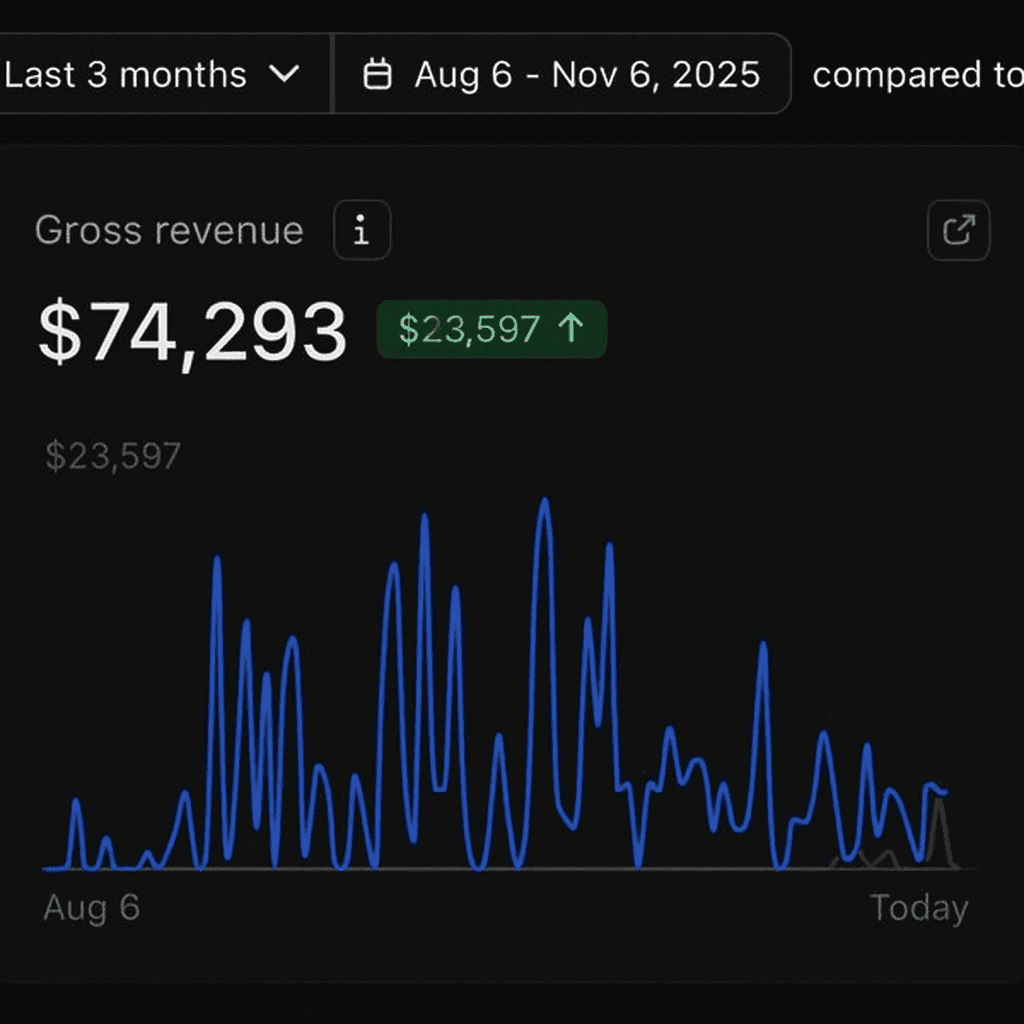Click the tallest peak of blue revenue line
The height and width of the screenshot is (1024, 1024).
(x=544, y=500)
